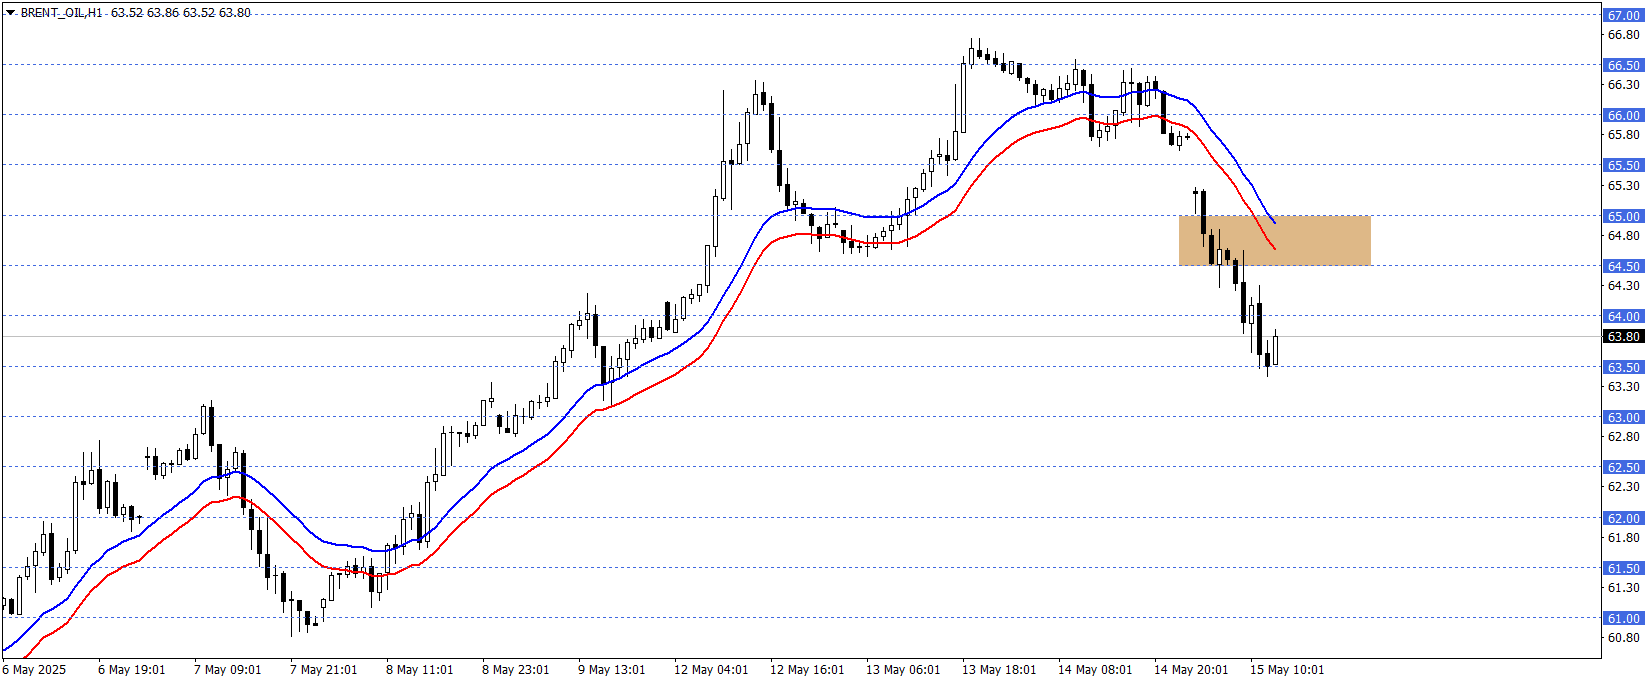Image resolution: width=1651 pixels, height=682 pixels.
Task: Click the 65.80 price scale value
Action: (1623, 135)
